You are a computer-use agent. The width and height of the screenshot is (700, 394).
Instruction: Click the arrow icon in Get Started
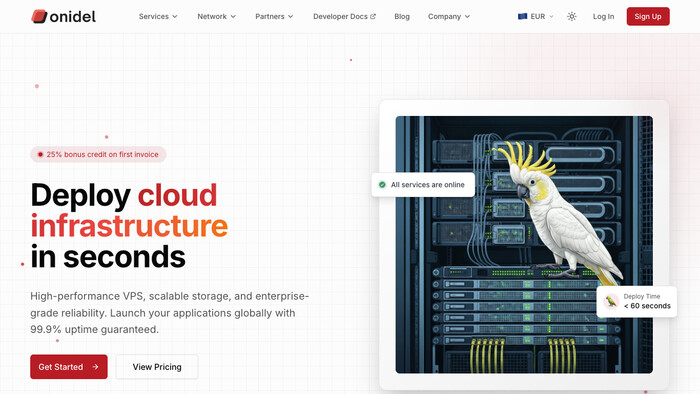pyautogui.click(x=95, y=367)
